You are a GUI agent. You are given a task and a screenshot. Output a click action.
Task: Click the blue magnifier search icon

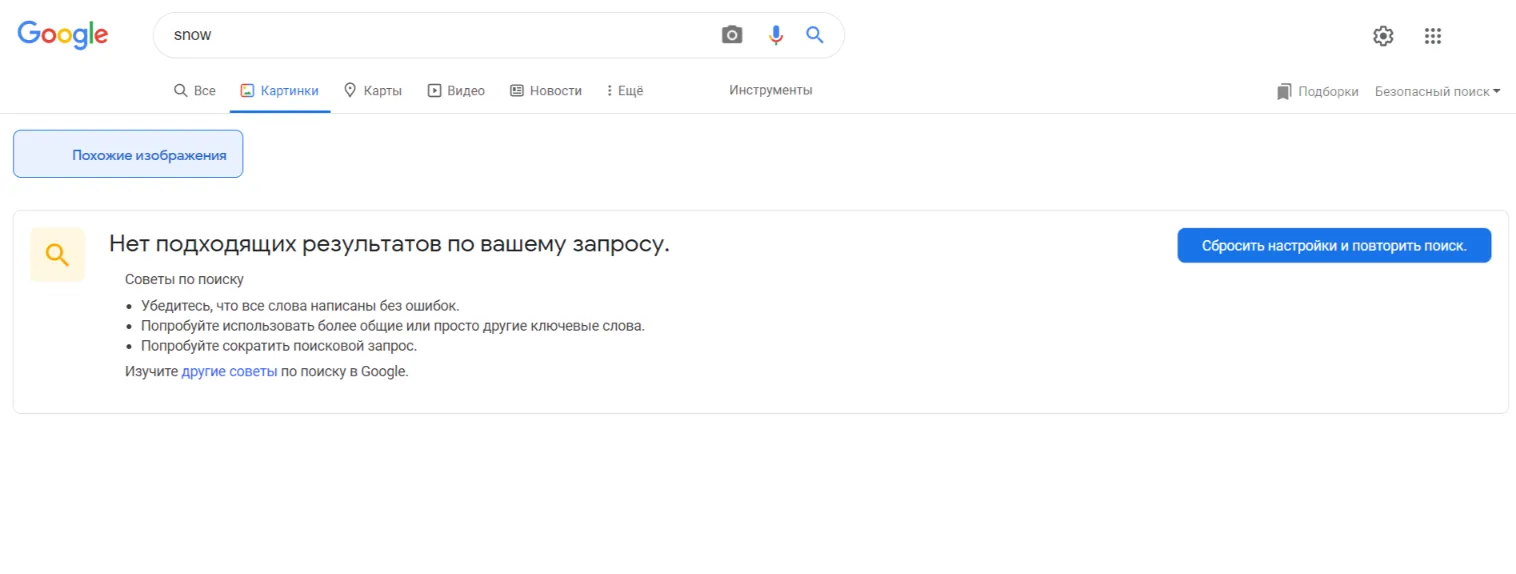point(815,35)
